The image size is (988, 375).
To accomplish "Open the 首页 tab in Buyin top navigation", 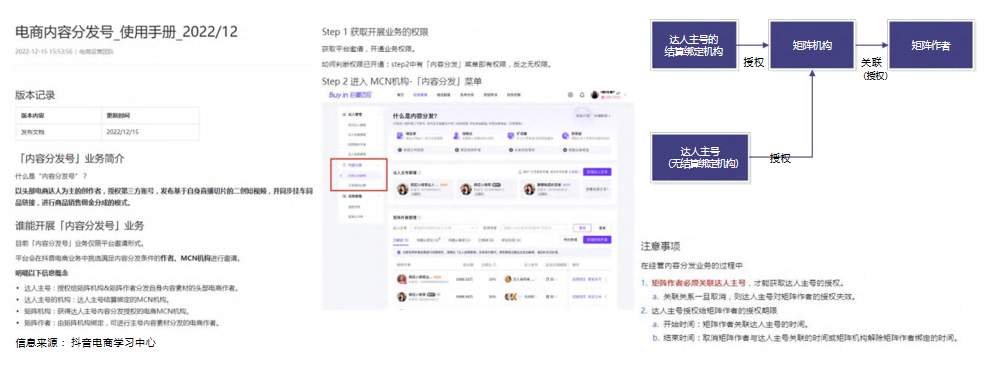I will tap(400, 95).
